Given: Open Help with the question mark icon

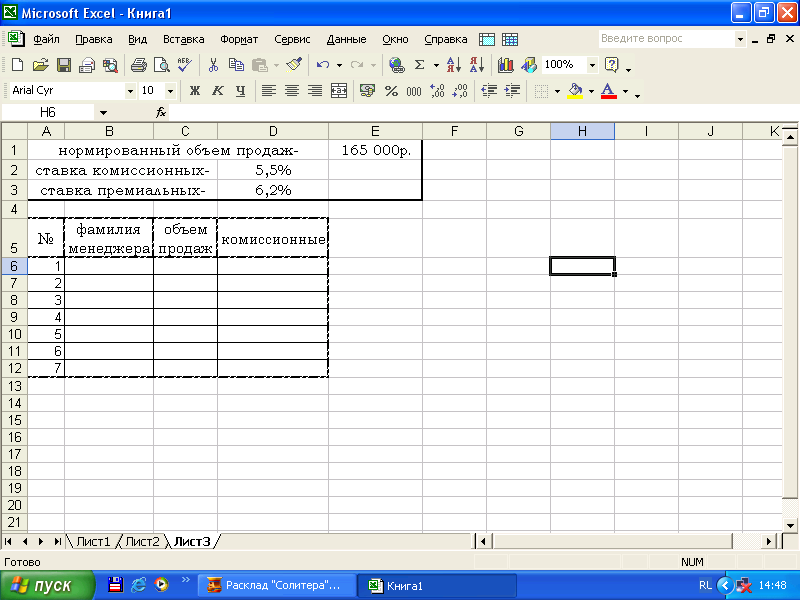Looking at the screenshot, I should (x=611, y=65).
